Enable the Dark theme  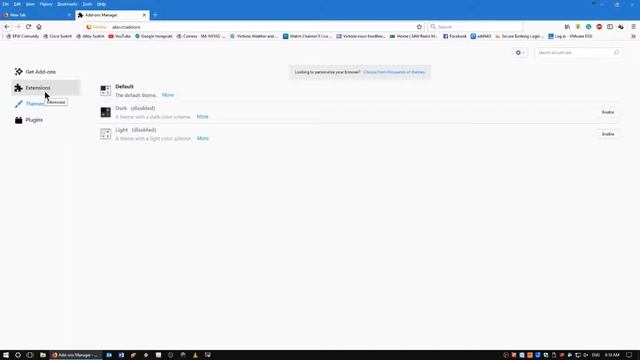click(x=608, y=112)
